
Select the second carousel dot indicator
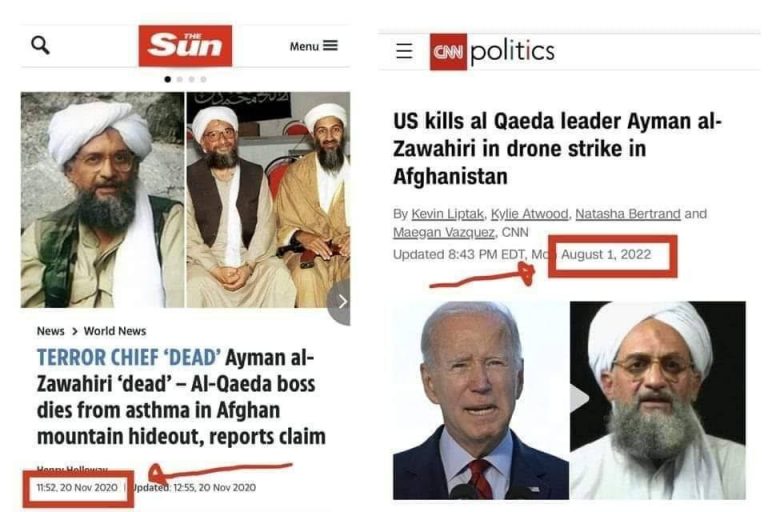[180, 79]
